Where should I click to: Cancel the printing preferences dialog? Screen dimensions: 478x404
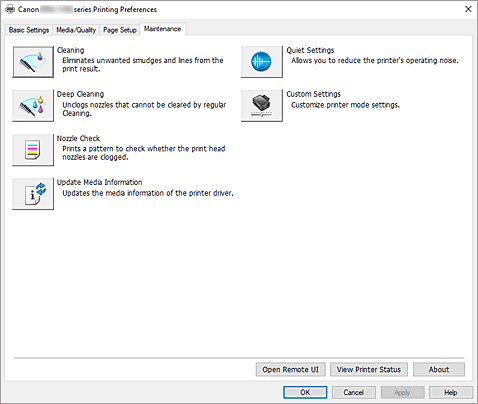[354, 392]
